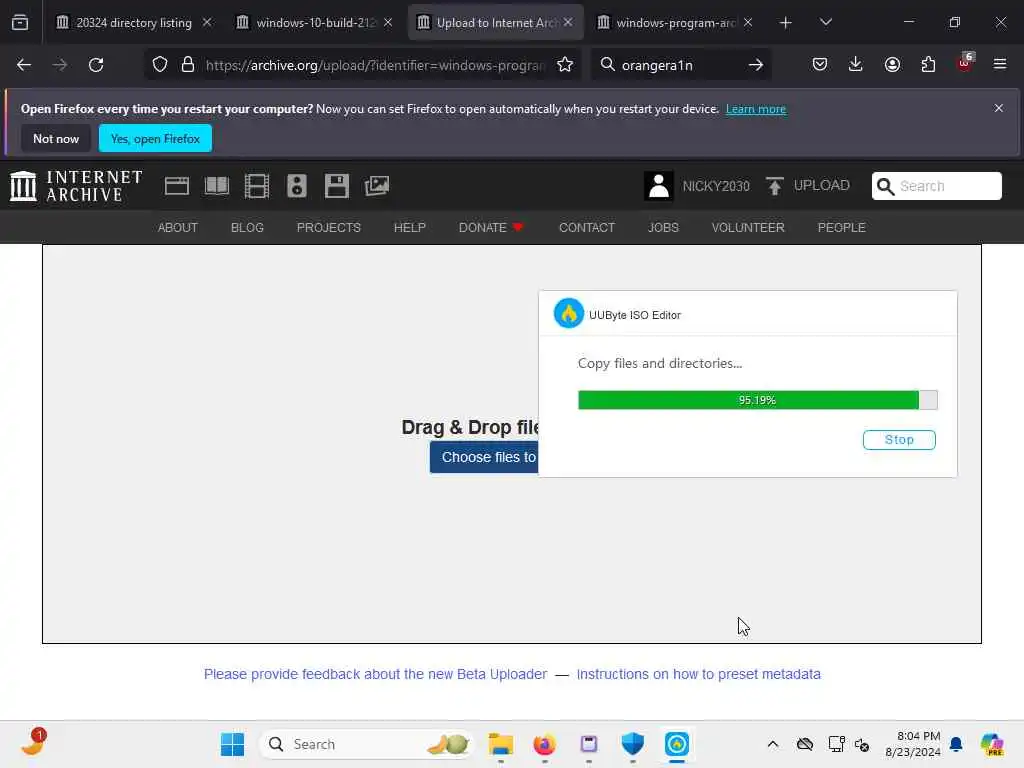
Task: Switch to the 20324 directory listing tab
Action: coord(134,23)
